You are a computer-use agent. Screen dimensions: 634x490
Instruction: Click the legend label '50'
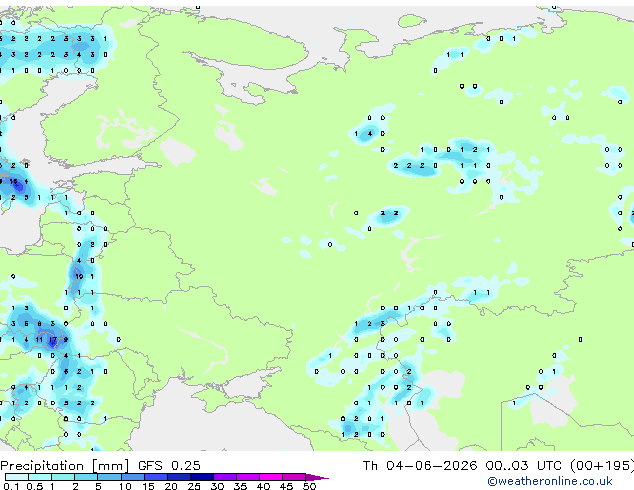pos(309,486)
